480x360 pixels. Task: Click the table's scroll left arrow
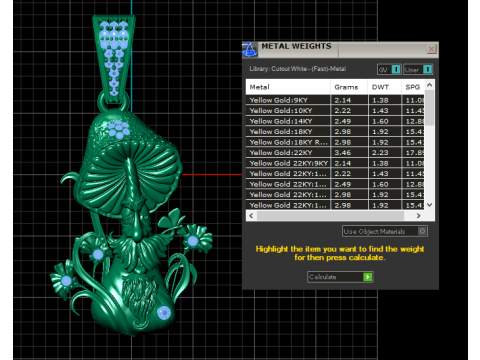(251, 216)
